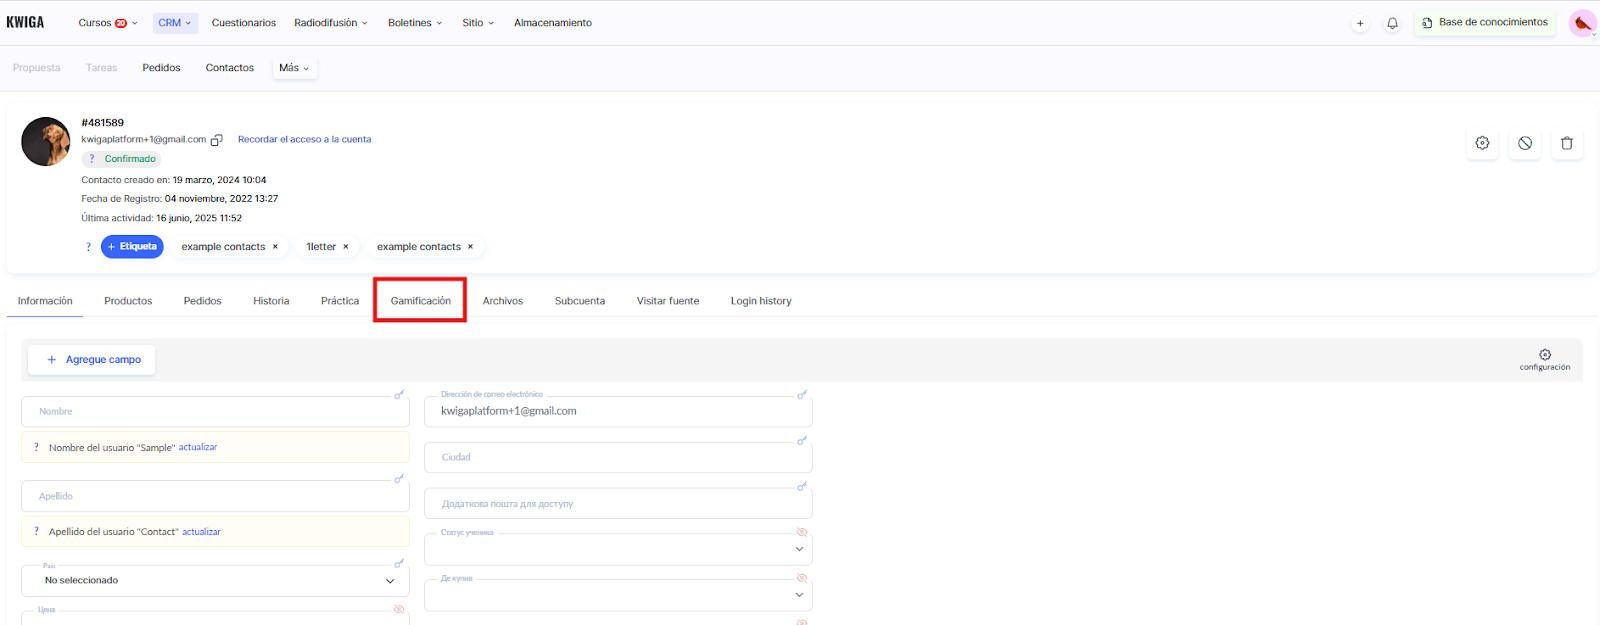1600x625 pixels.
Task: Remove the 1letter tag
Action: (x=346, y=247)
